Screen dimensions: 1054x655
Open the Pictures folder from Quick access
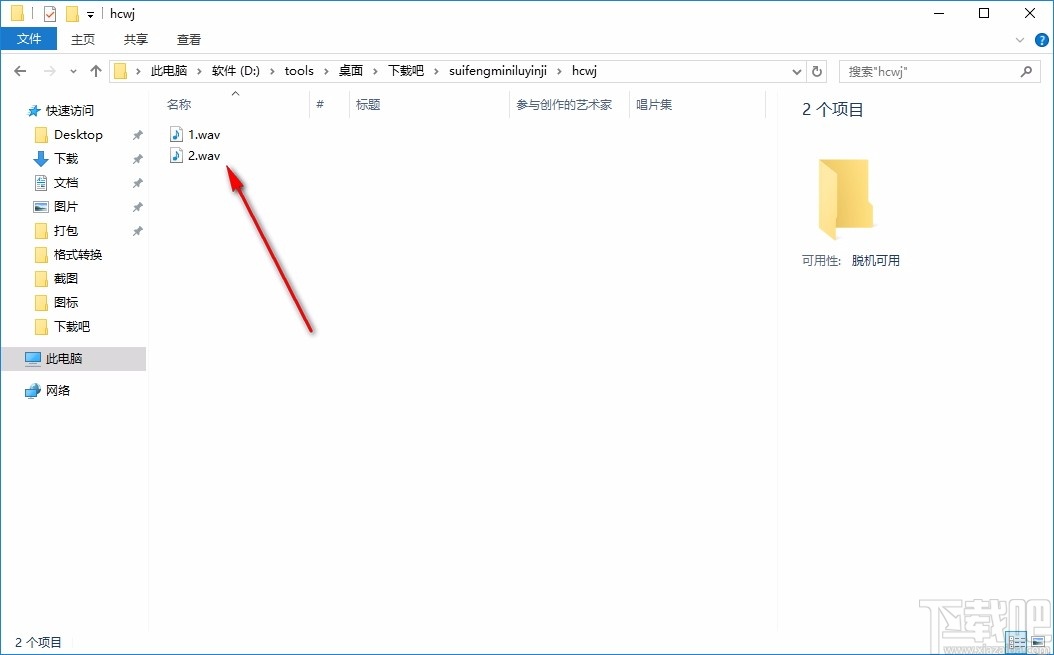[67, 206]
